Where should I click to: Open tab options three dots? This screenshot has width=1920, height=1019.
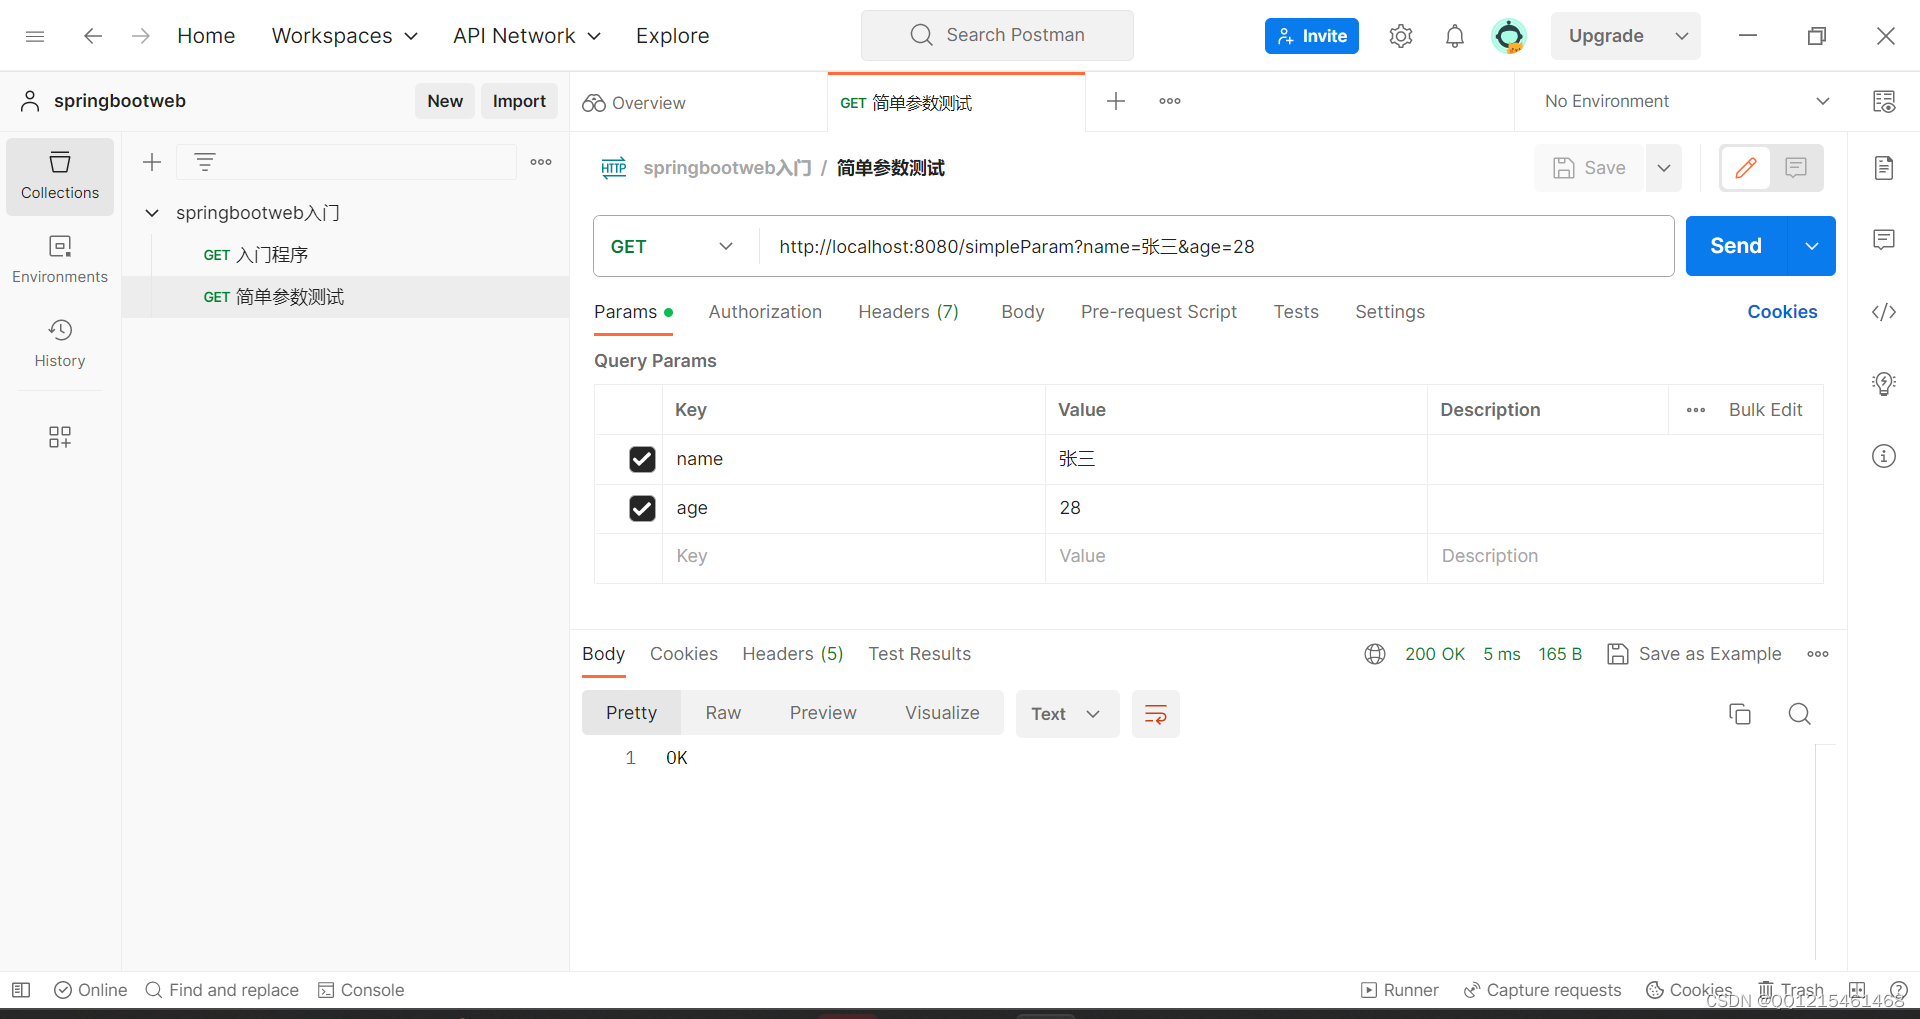tap(1170, 101)
